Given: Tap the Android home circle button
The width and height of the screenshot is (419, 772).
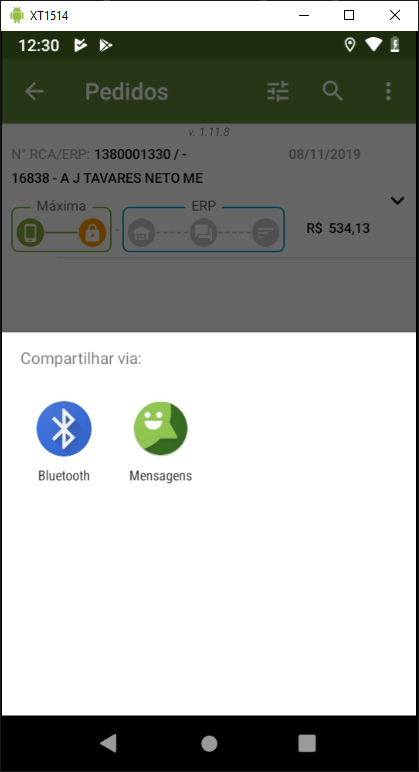Looking at the screenshot, I should click(209, 743).
